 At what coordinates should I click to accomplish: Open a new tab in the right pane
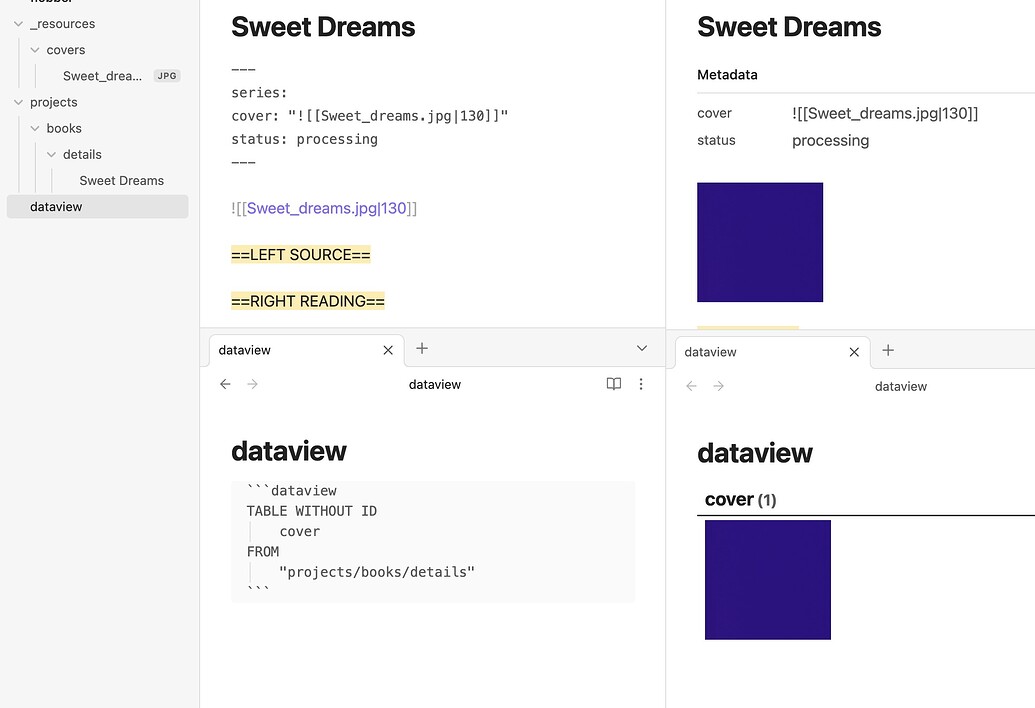pyautogui.click(x=887, y=351)
